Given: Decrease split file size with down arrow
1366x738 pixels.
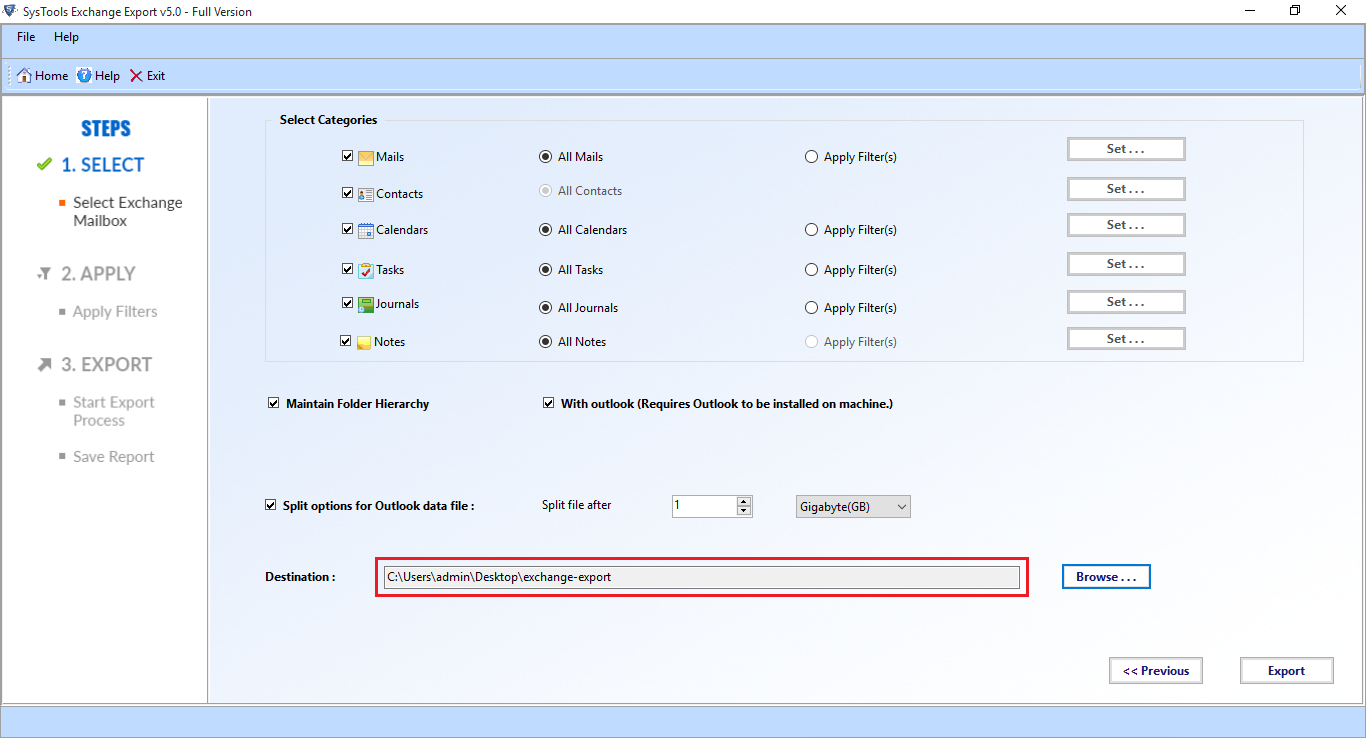Looking at the screenshot, I should click(743, 511).
